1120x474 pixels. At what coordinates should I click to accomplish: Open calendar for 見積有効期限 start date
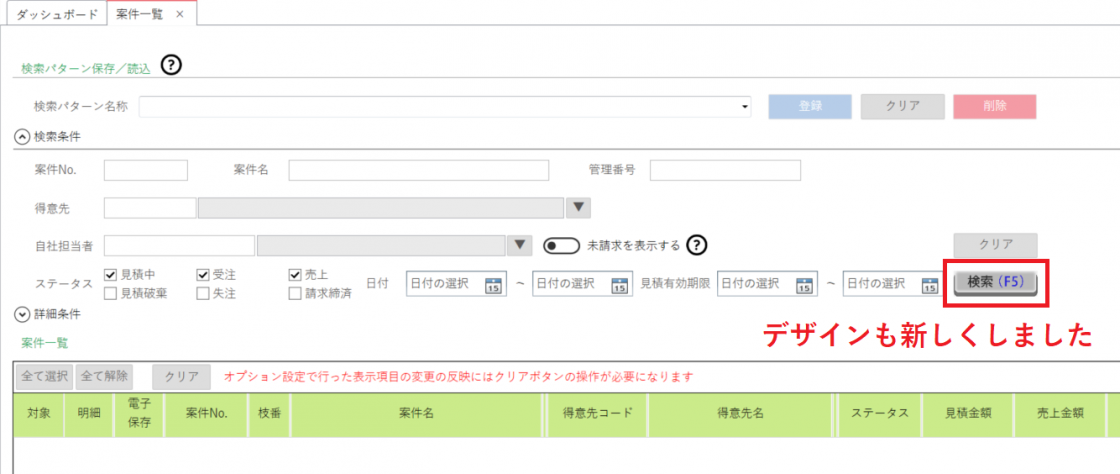[803, 285]
